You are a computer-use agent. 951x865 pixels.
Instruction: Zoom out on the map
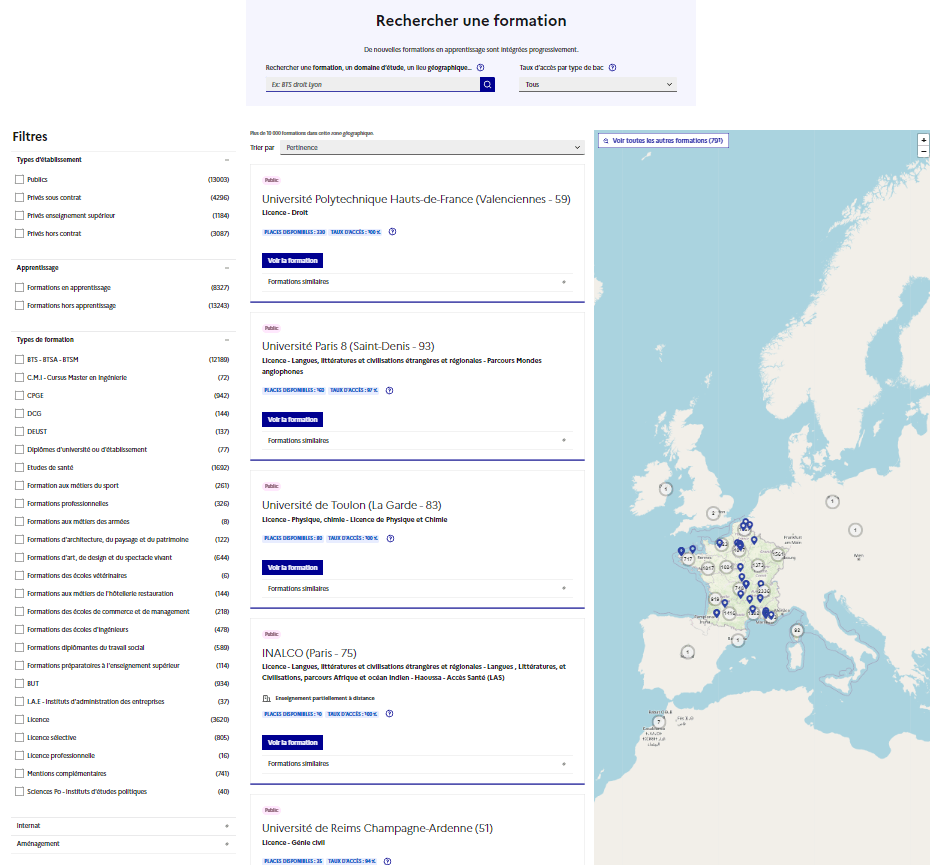(x=923, y=151)
